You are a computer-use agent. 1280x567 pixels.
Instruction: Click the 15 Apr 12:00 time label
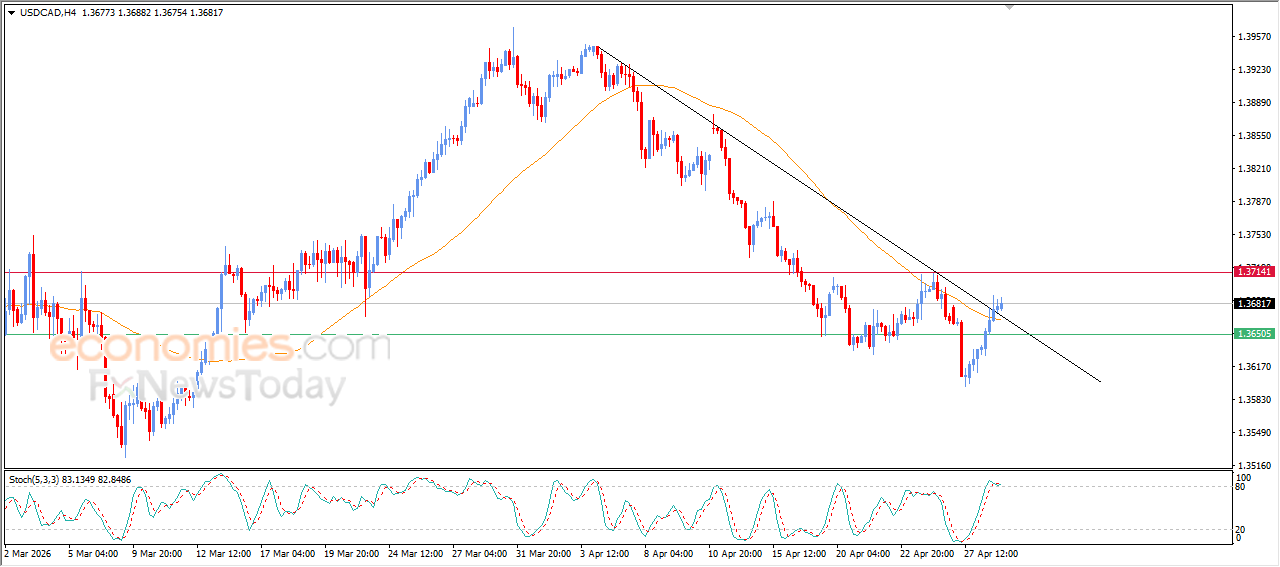click(x=799, y=553)
